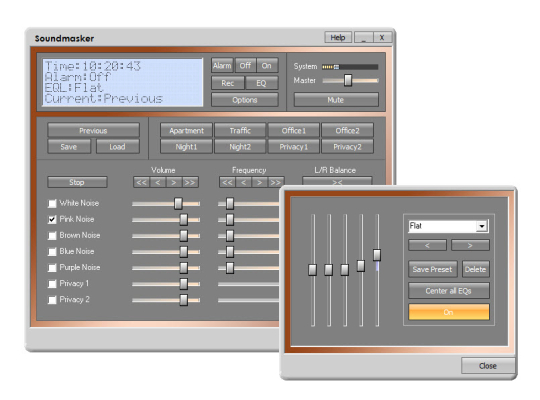Viewport: 540px width, 400px height.
Task: Click Center all EQs button
Action: [449, 291]
